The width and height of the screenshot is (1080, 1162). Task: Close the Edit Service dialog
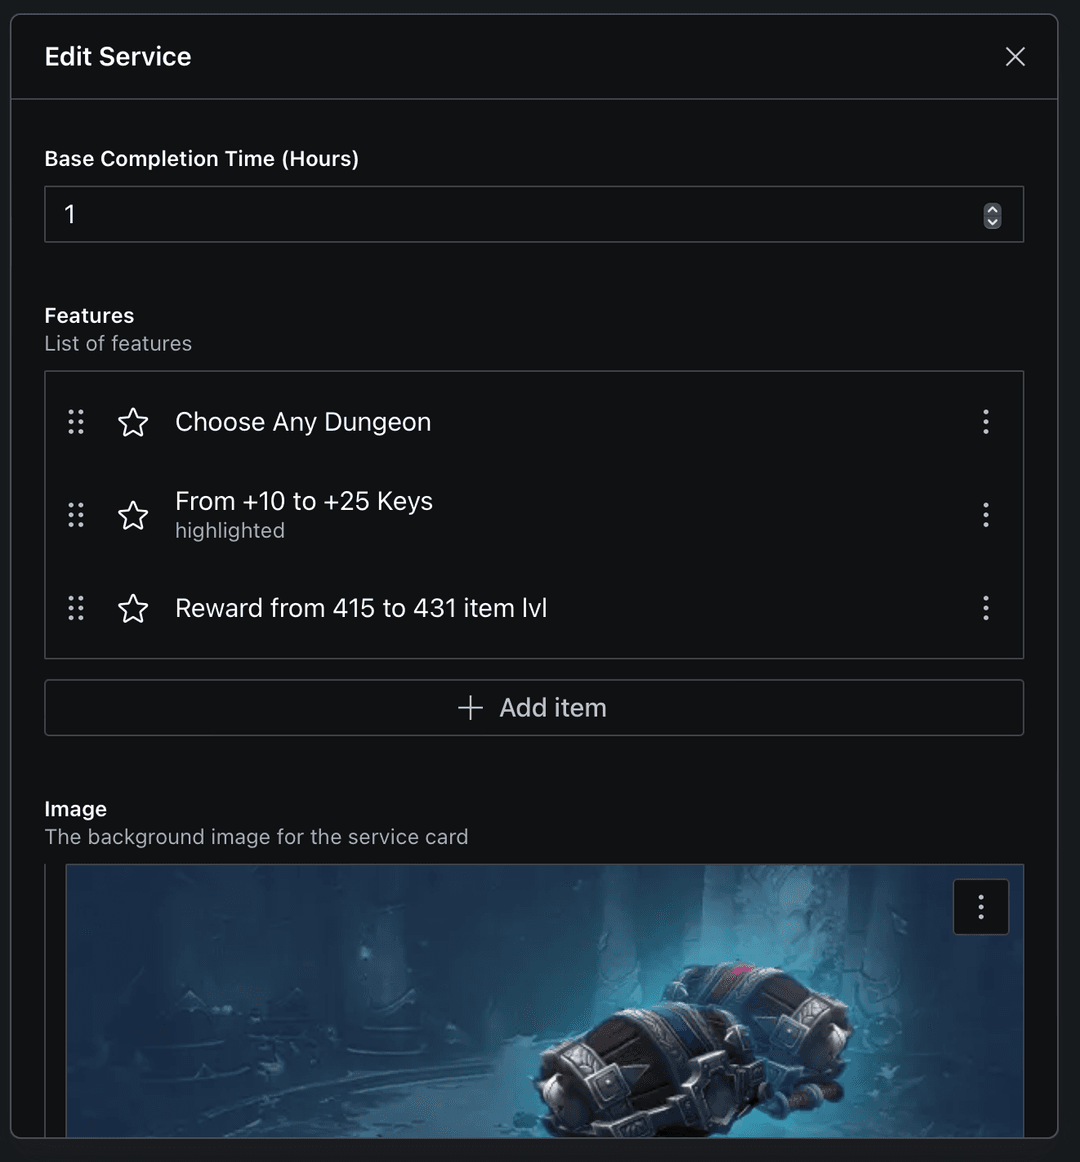(x=1015, y=57)
